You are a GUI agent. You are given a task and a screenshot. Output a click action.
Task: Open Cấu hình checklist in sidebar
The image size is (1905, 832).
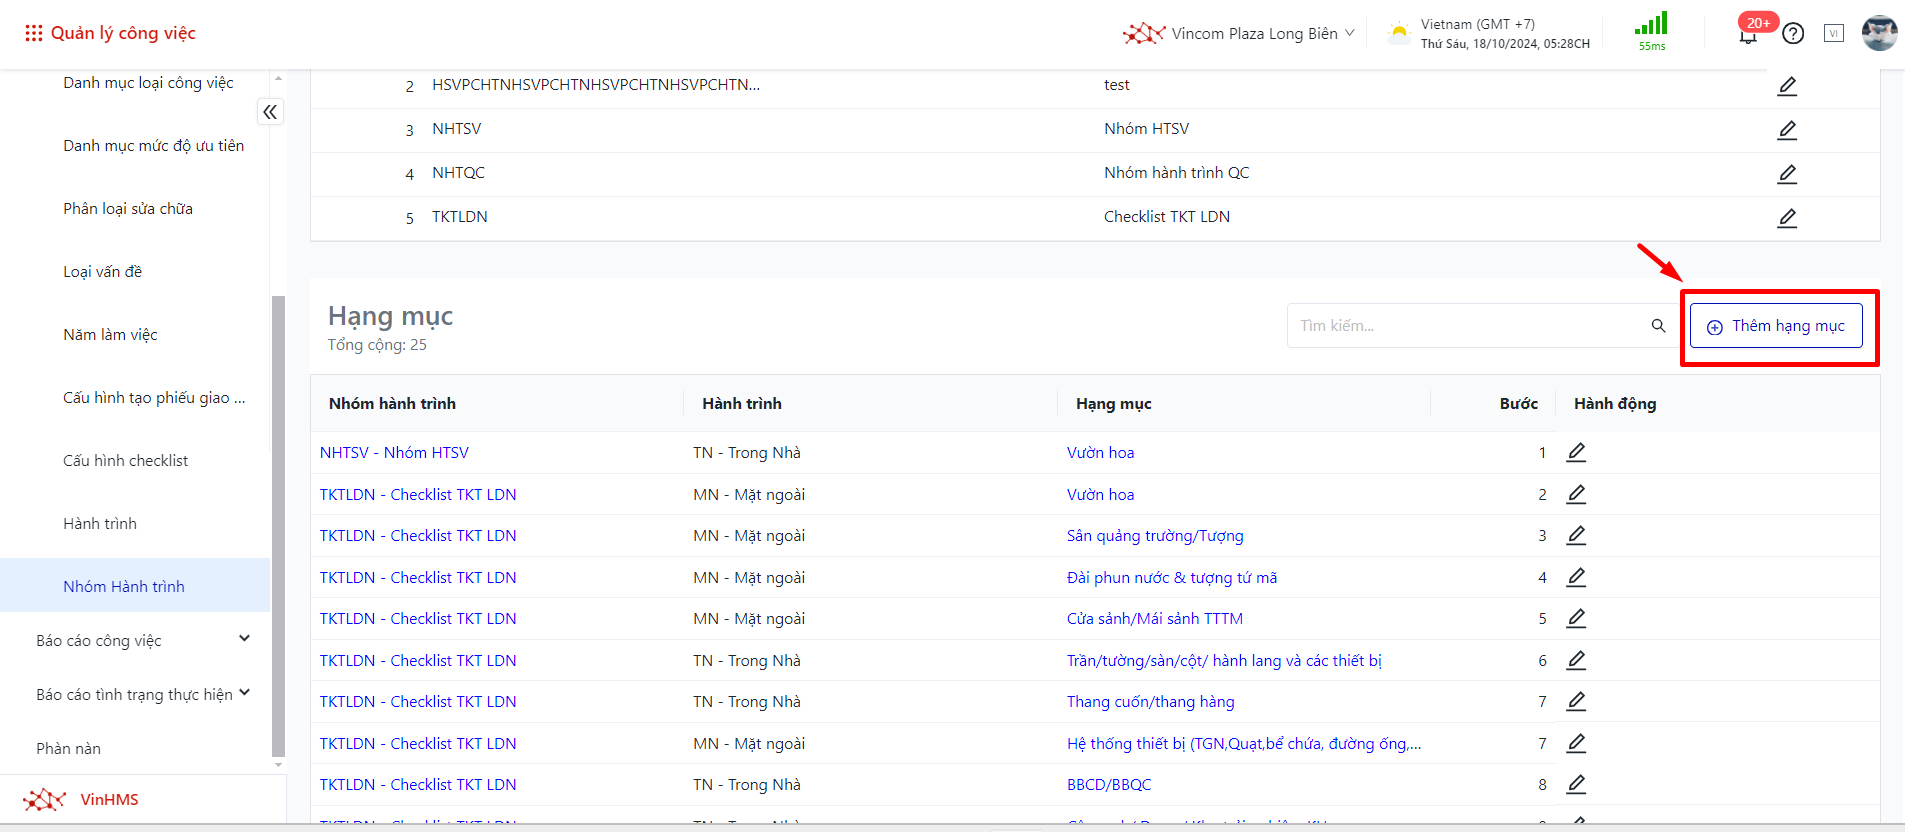click(125, 461)
